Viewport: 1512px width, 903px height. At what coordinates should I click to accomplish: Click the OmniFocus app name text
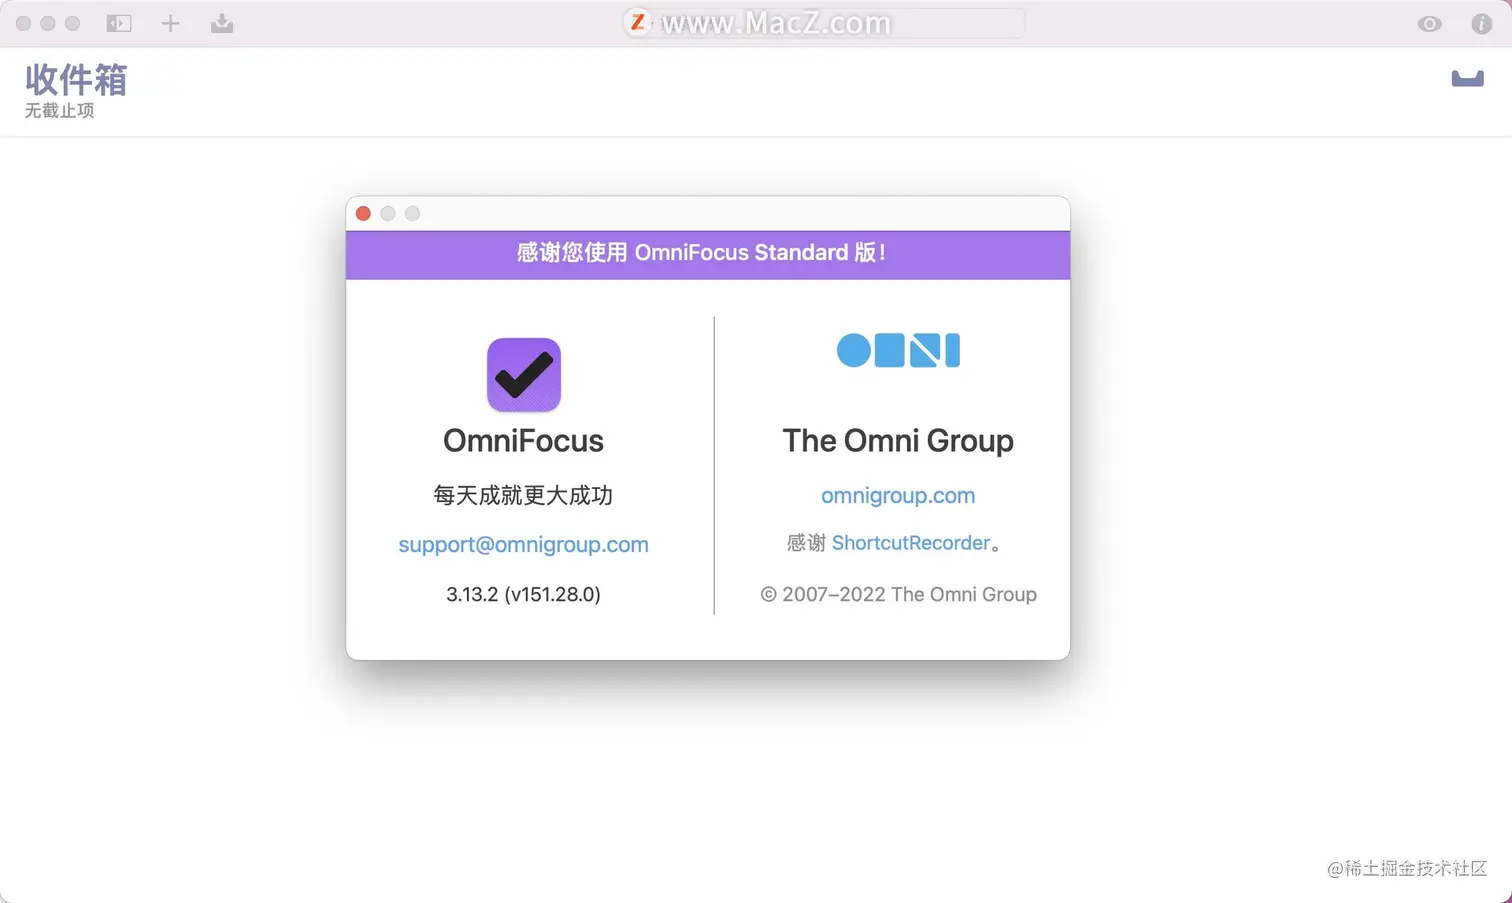(523, 440)
